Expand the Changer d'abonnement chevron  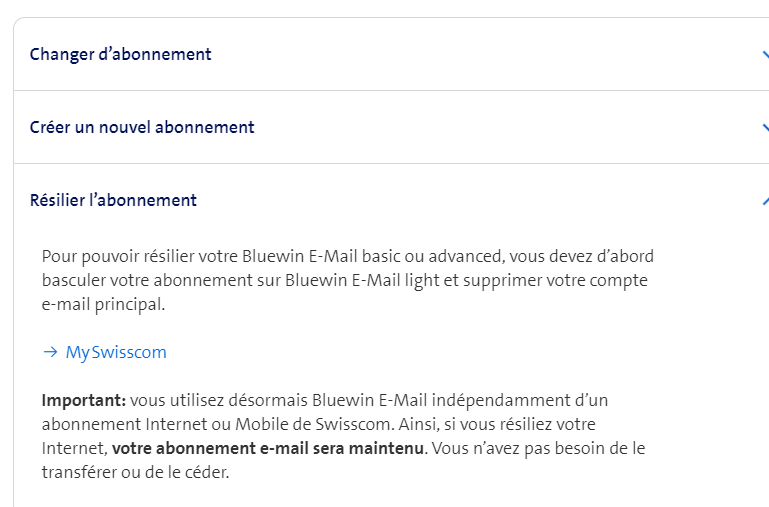(764, 54)
